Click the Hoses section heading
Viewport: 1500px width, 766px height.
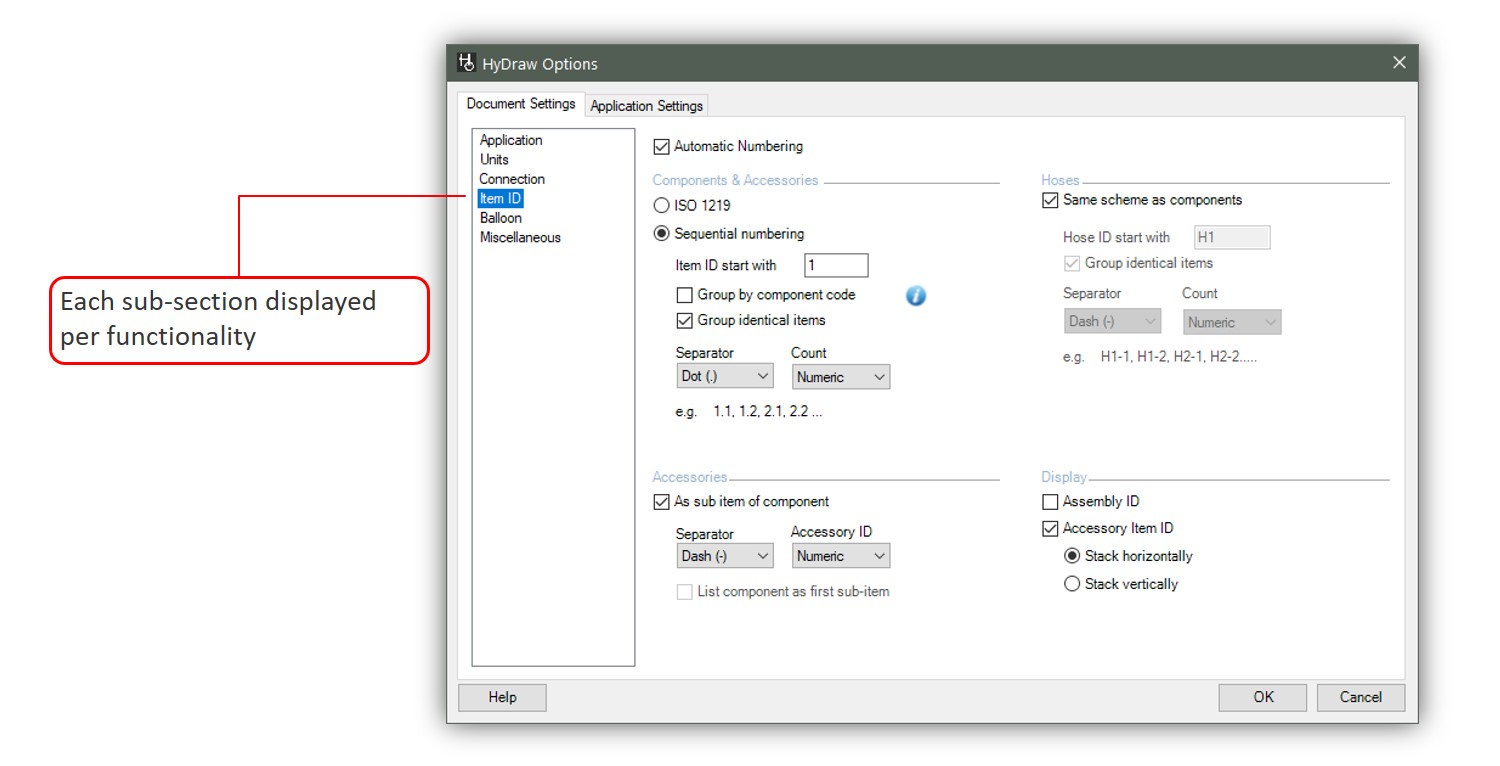[x=1060, y=181]
